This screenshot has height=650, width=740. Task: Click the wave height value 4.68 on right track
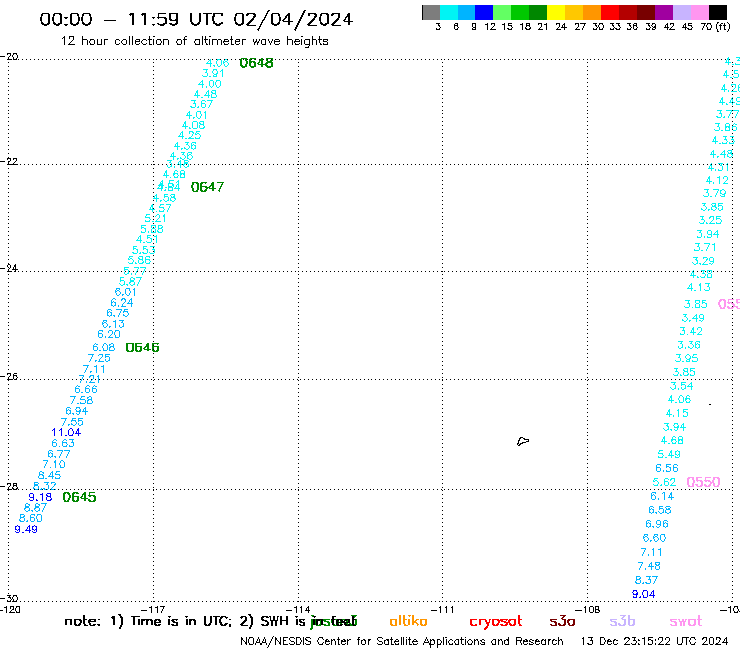pos(672,440)
